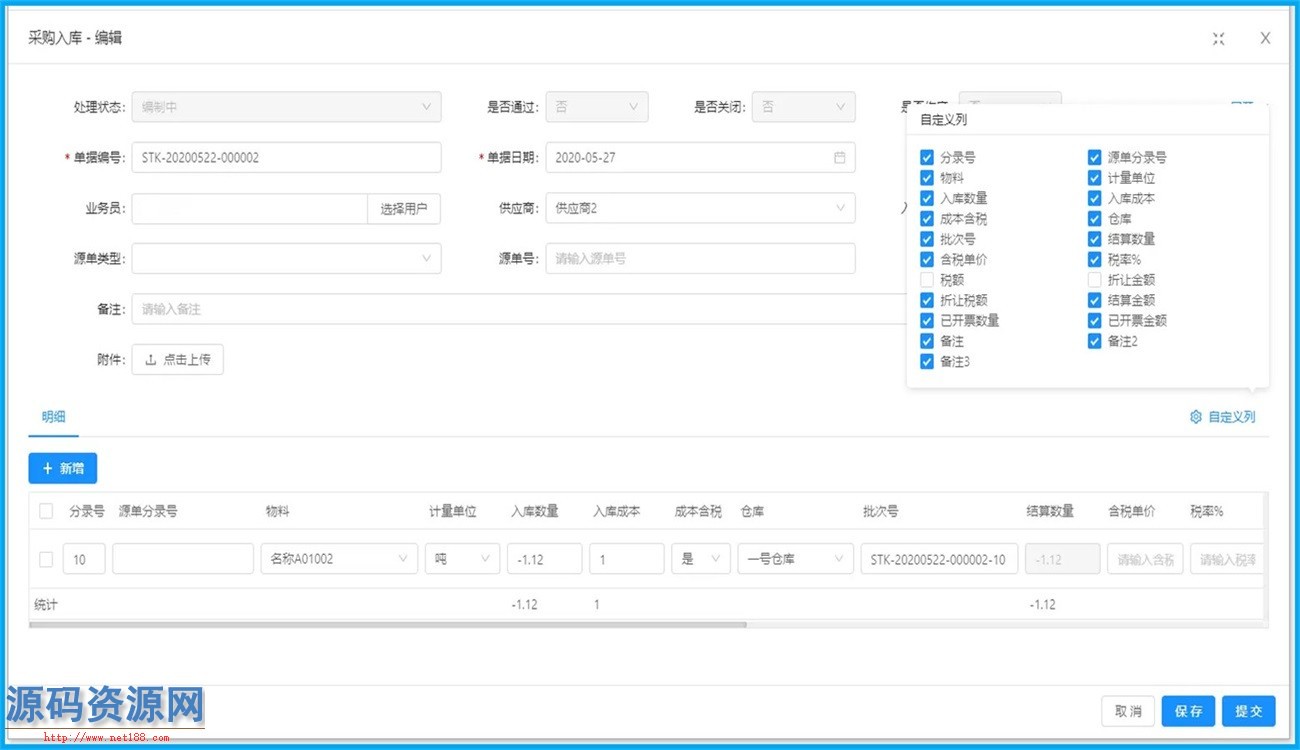Click the 含税单价 input field in row
The width and height of the screenshot is (1300, 750).
1145,559
